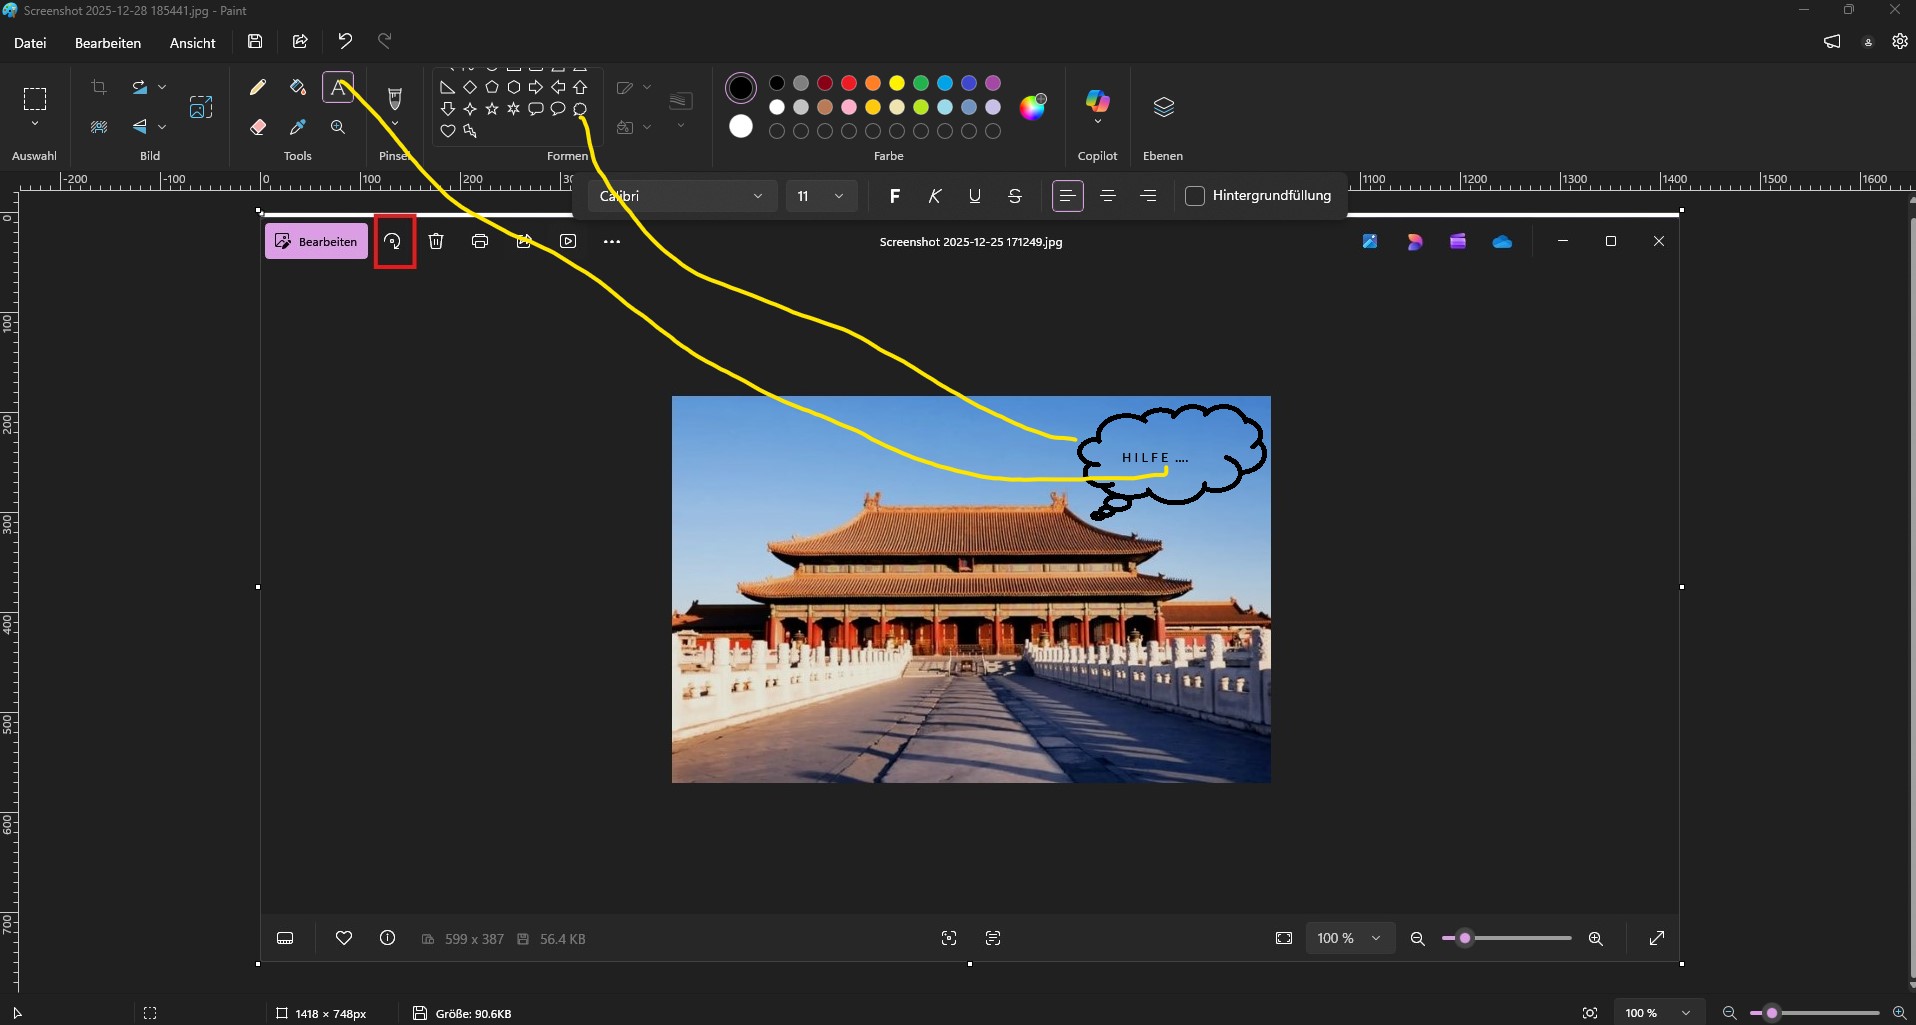1916x1025 pixels.
Task: Open the Layers (Ebenen) panel
Action: pos(1163,108)
